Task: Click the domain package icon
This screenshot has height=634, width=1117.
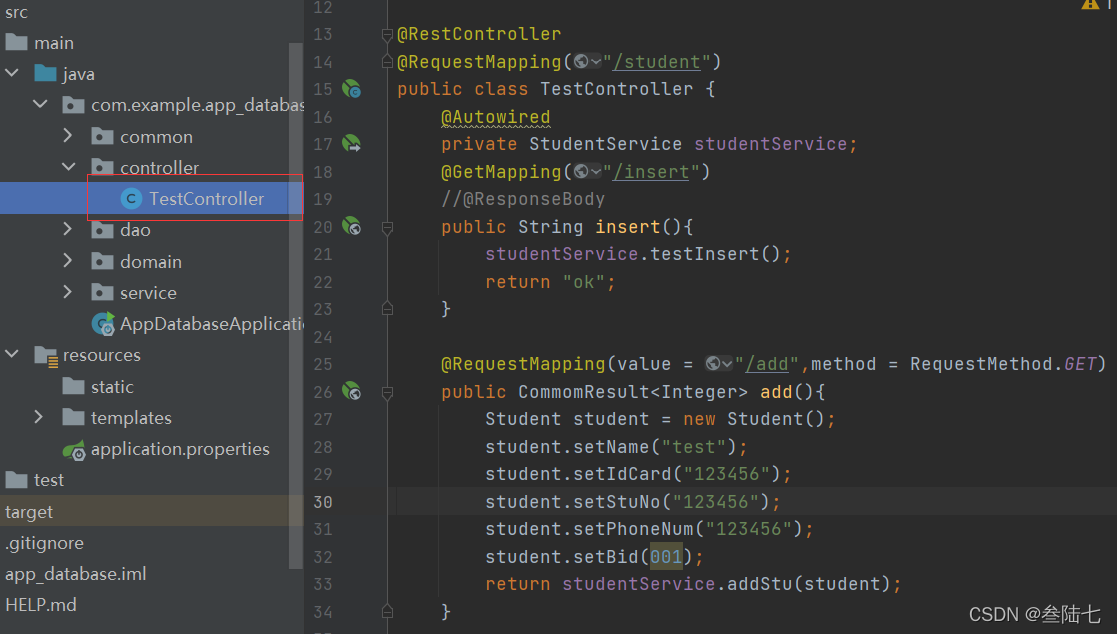Action: coord(103,261)
